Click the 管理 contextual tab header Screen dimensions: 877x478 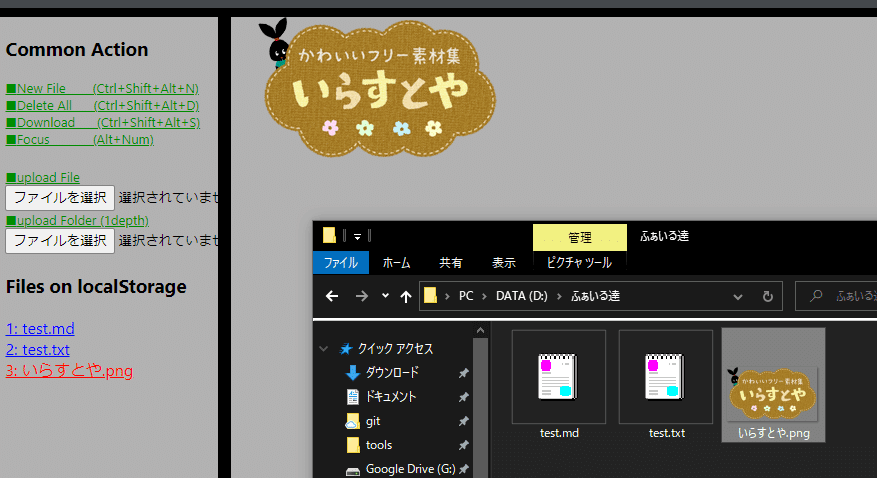point(580,238)
